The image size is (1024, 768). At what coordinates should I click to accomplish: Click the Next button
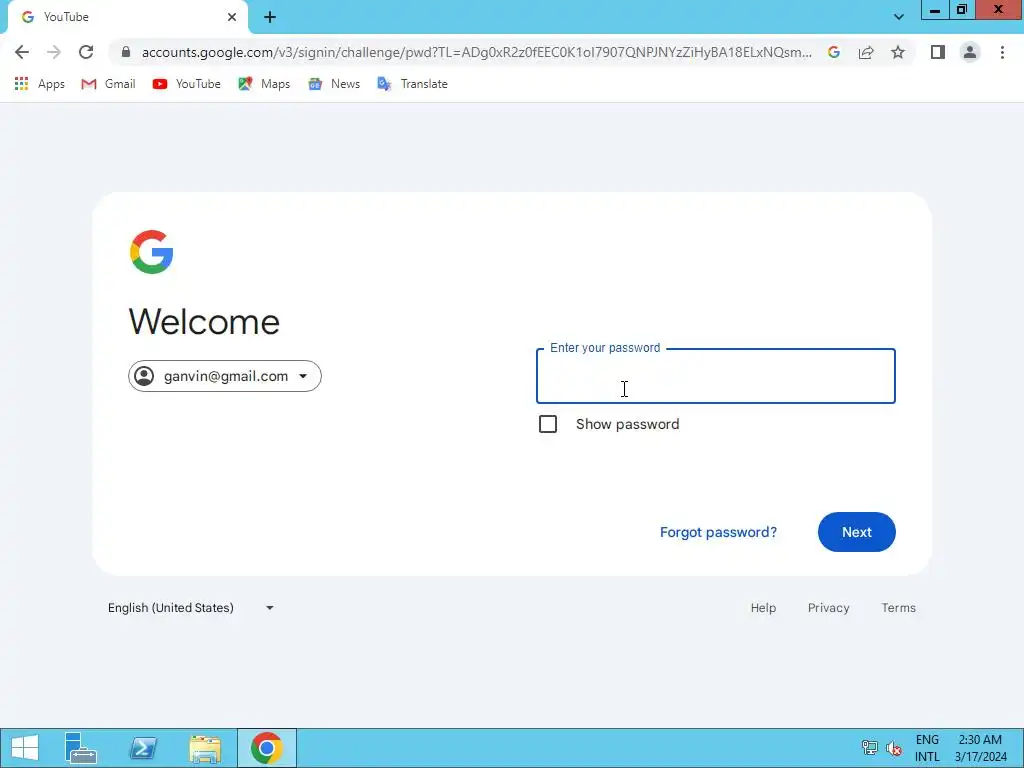[x=857, y=532]
